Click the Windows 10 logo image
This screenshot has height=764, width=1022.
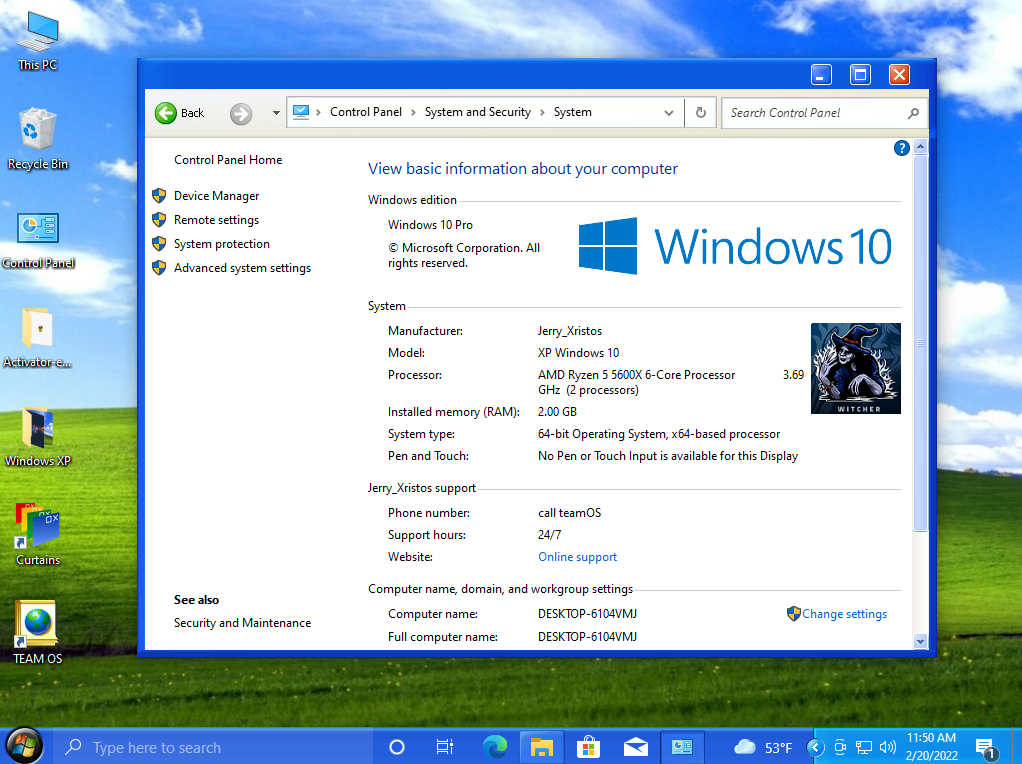click(735, 246)
